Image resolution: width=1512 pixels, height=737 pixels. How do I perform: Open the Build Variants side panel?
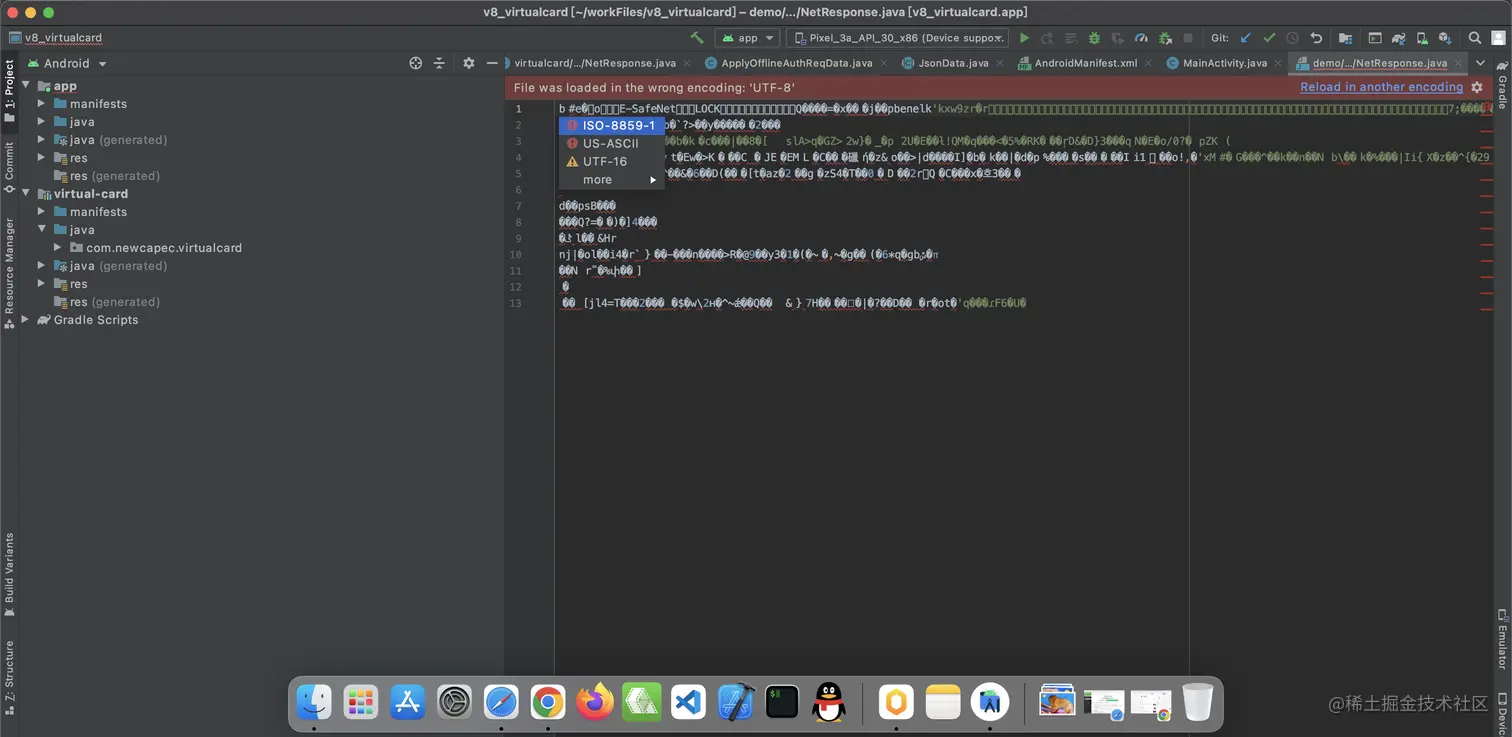(10, 574)
